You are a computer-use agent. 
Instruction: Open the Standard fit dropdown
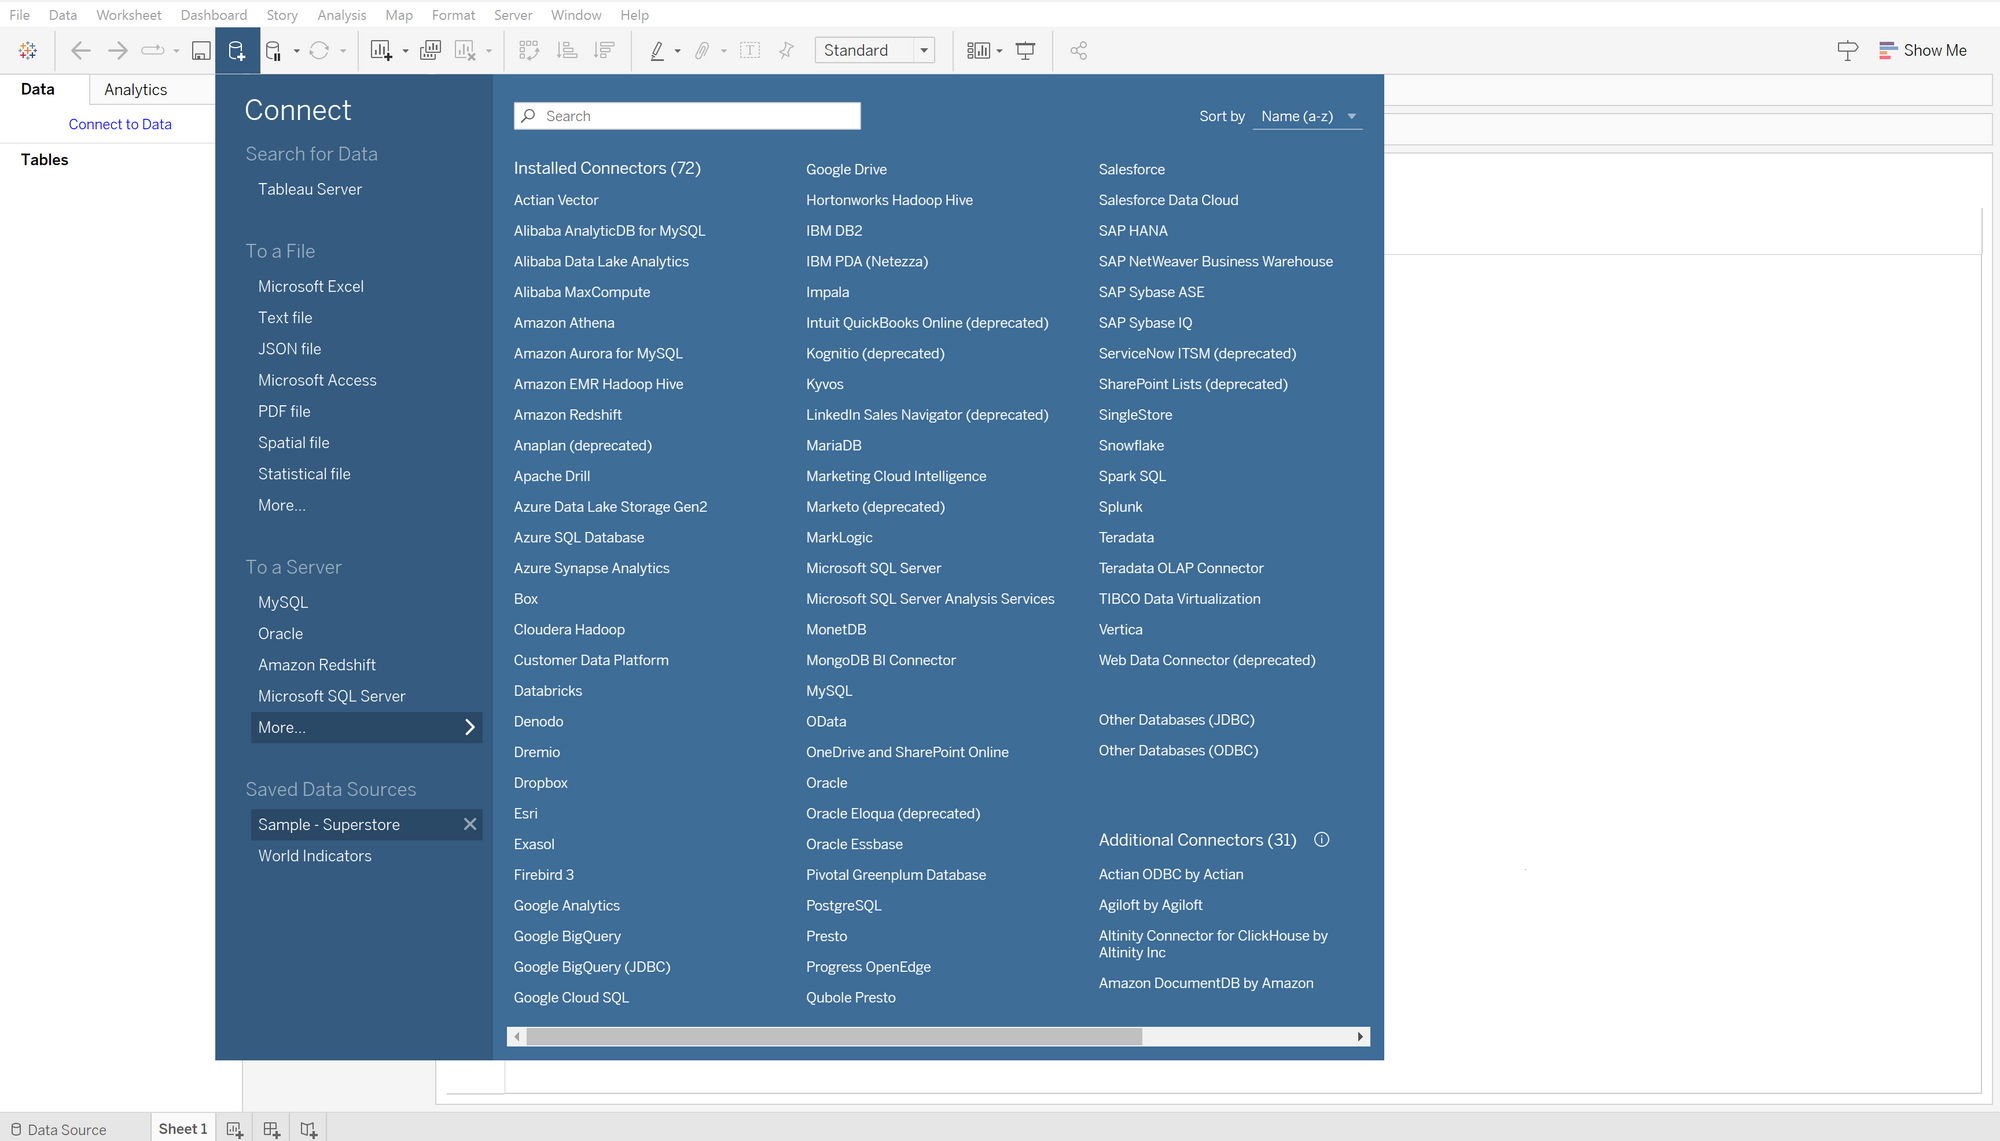click(x=924, y=50)
